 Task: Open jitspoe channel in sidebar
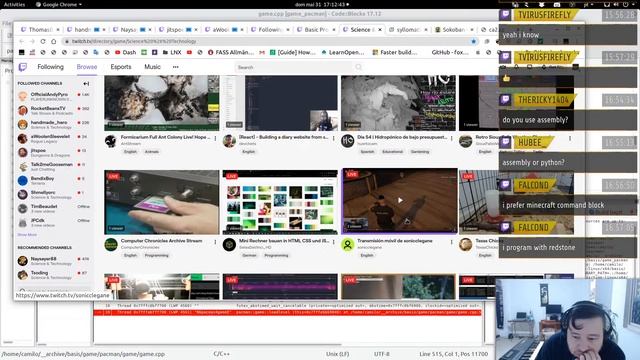tap(53, 152)
